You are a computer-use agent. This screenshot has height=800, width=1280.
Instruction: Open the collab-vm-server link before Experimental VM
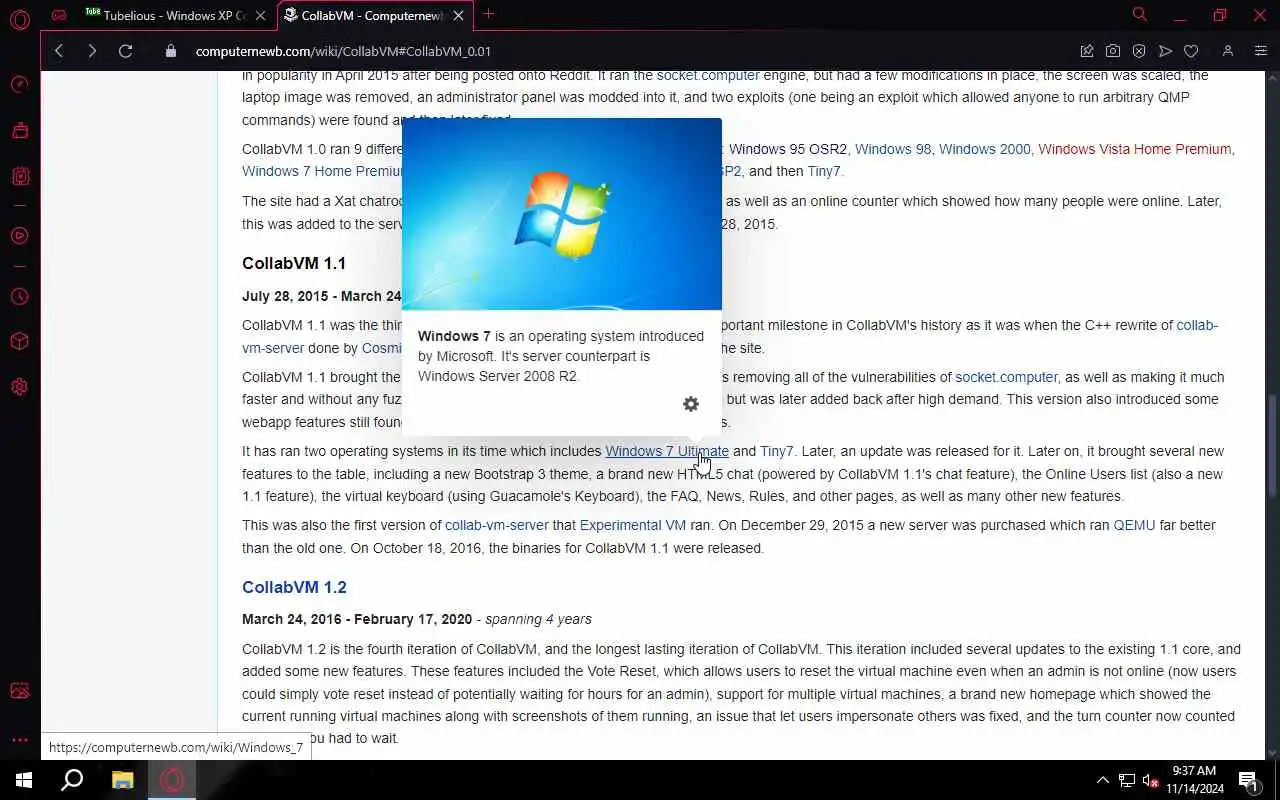click(x=497, y=525)
